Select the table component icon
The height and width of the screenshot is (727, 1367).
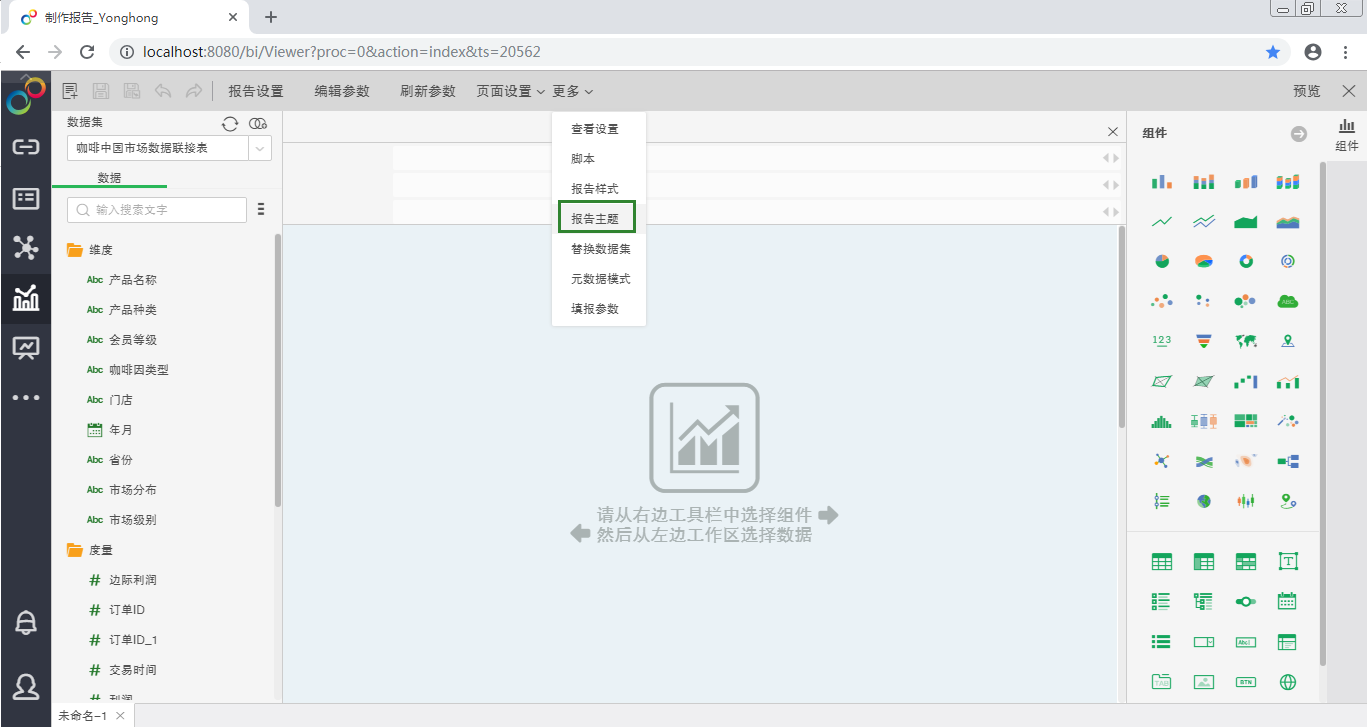coord(1162,562)
